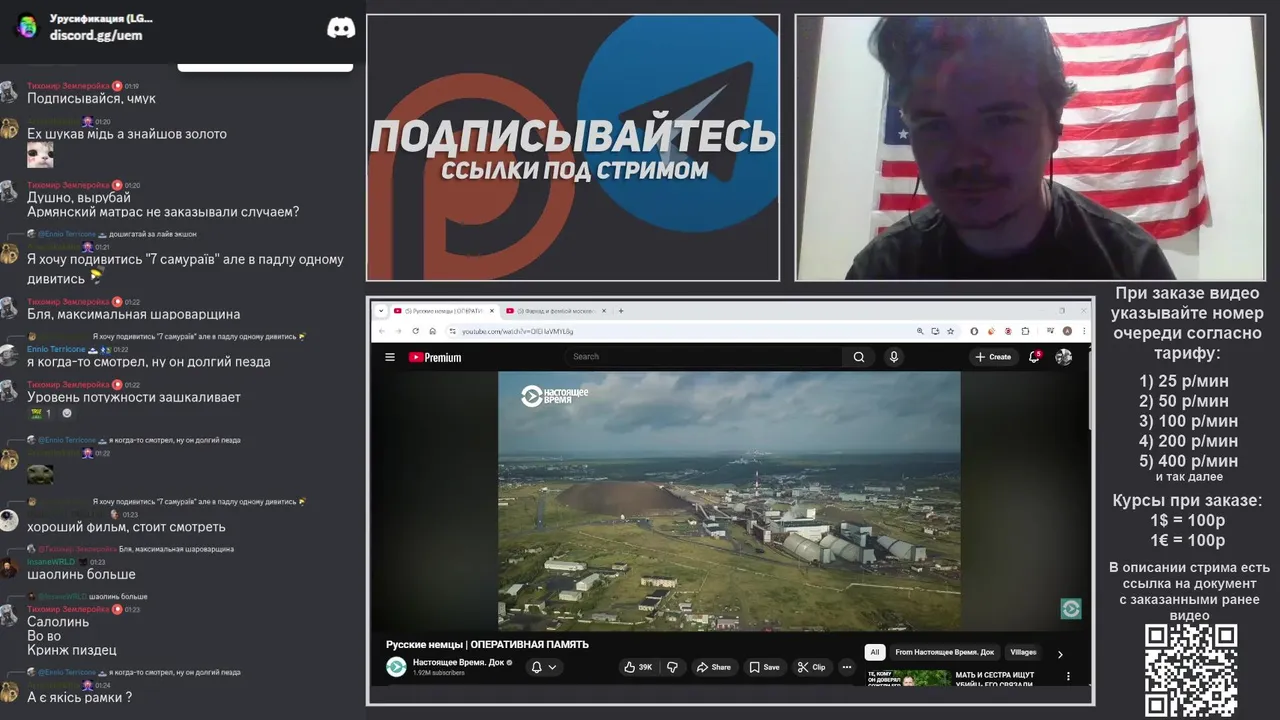Image resolution: width=1280 pixels, height=720 pixels.
Task: Switch to Фарид и фембой browser tab
Action: click(556, 311)
